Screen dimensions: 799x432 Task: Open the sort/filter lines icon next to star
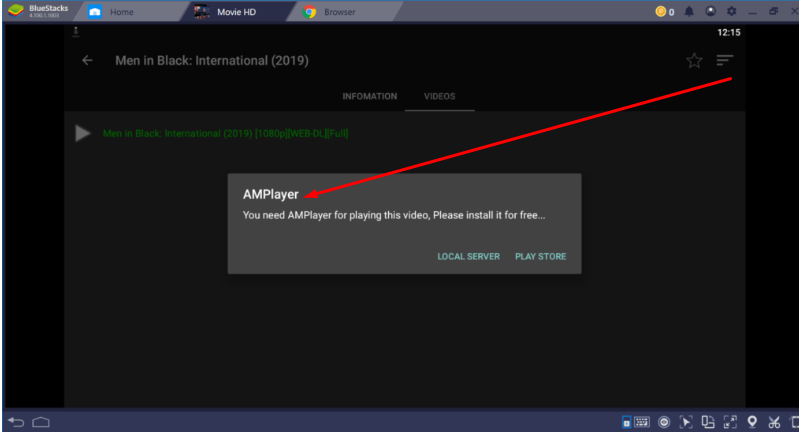pos(724,61)
